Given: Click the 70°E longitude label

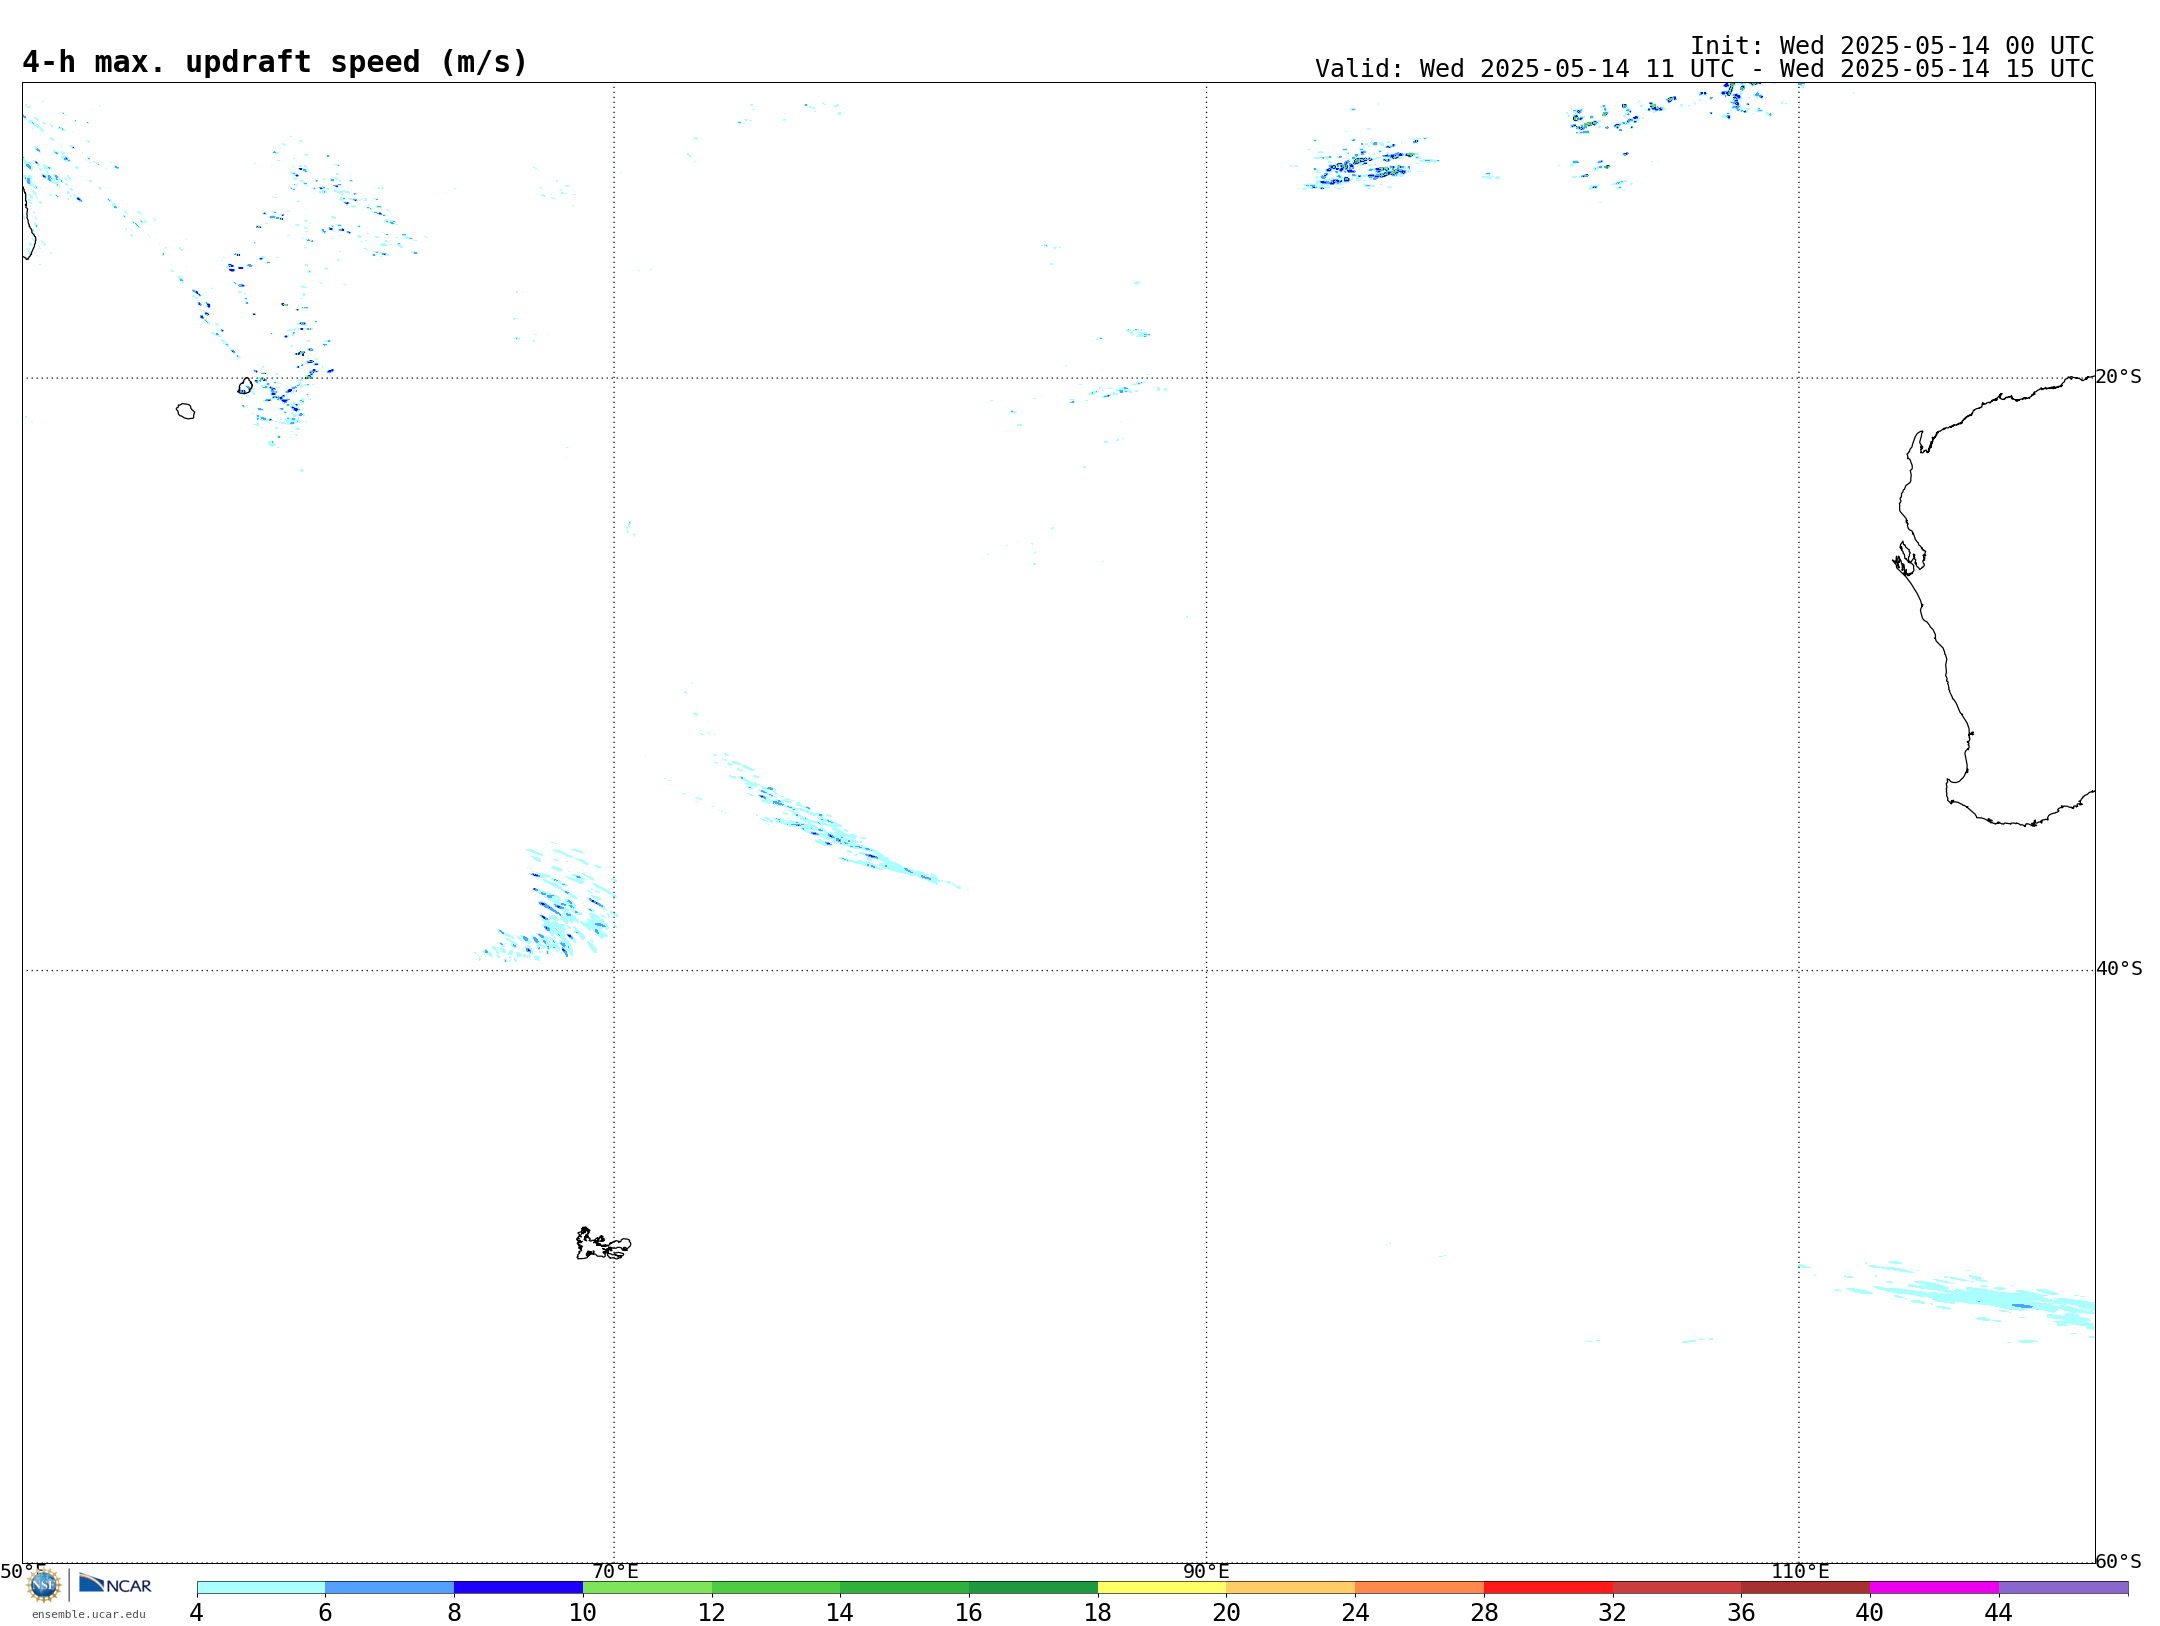Looking at the screenshot, I should click(x=615, y=1571).
